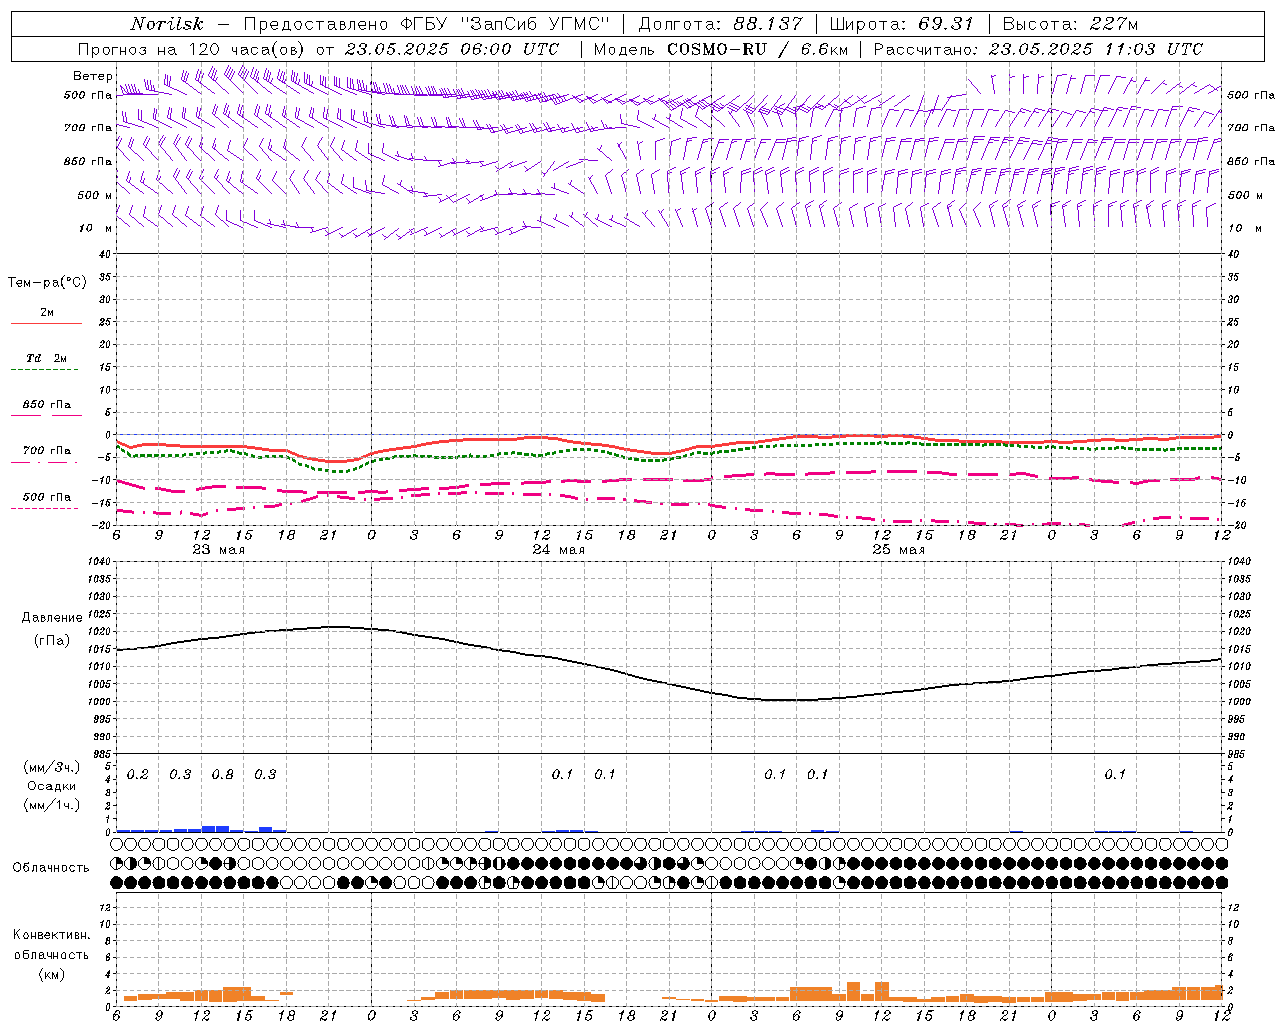Click the (км) unit label
This screenshot has height=1024, width=1280.
tap(52, 974)
